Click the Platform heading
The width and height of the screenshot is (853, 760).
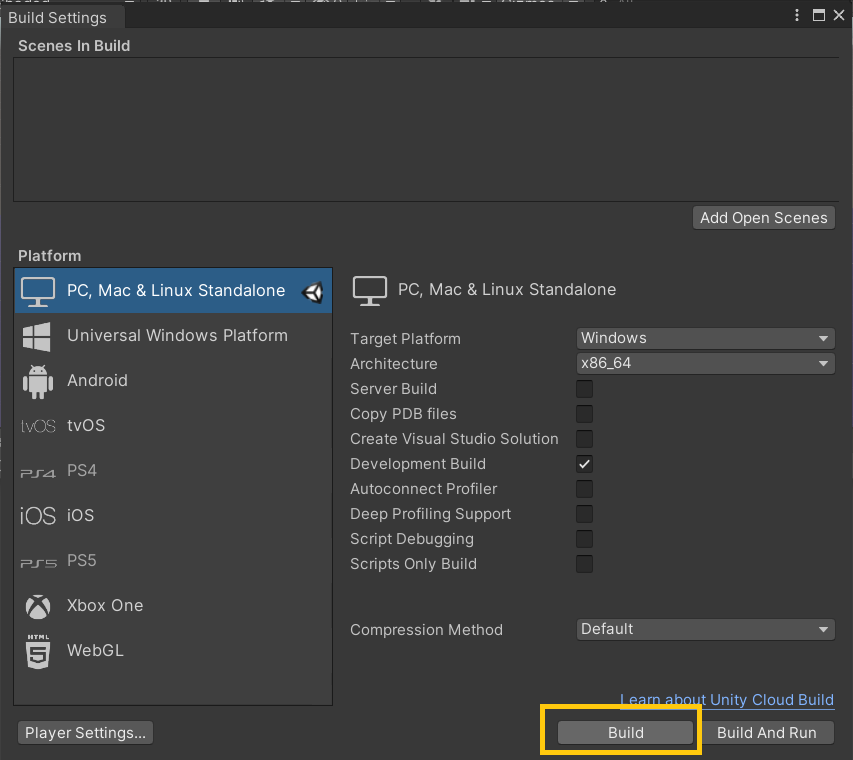point(50,256)
